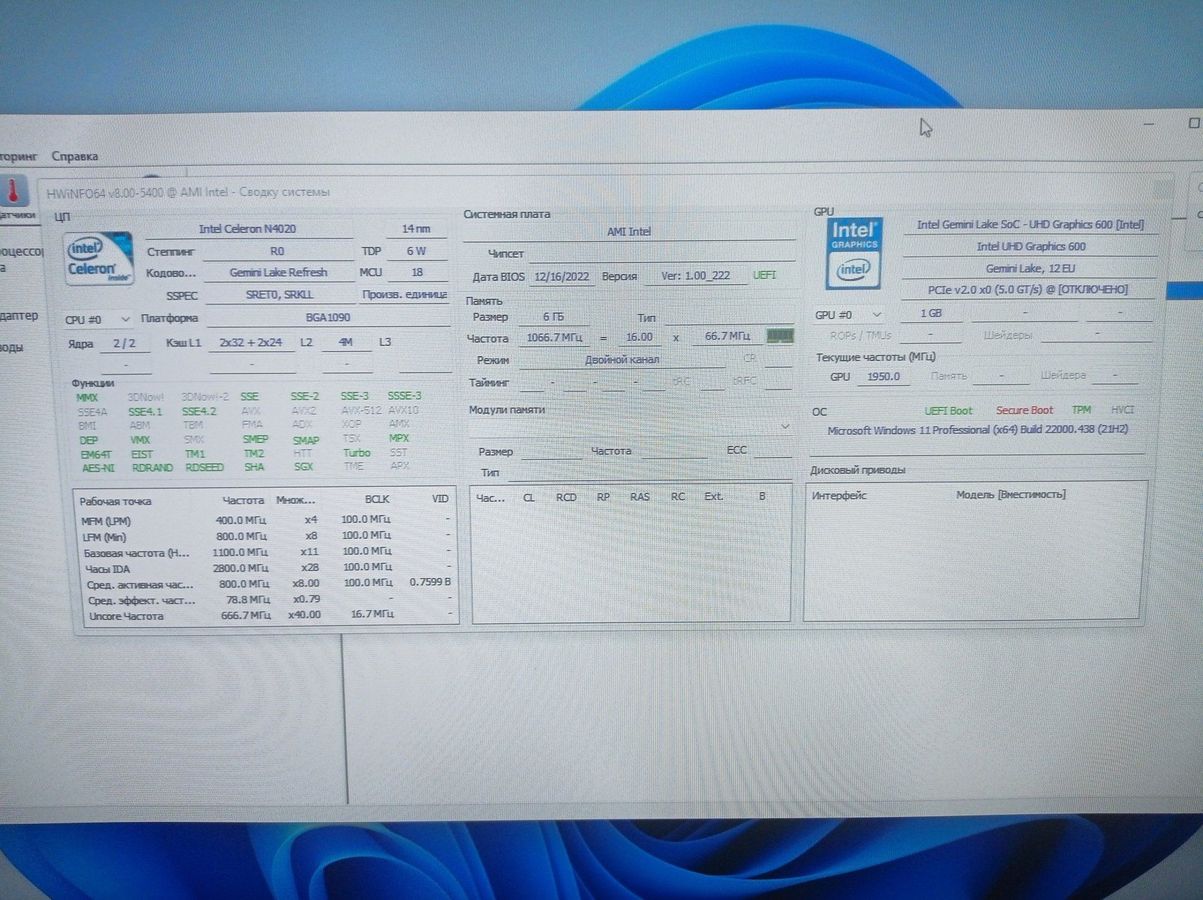Click the Интерфейс column header in drives list
This screenshot has height=900, width=1203.
tap(839, 495)
